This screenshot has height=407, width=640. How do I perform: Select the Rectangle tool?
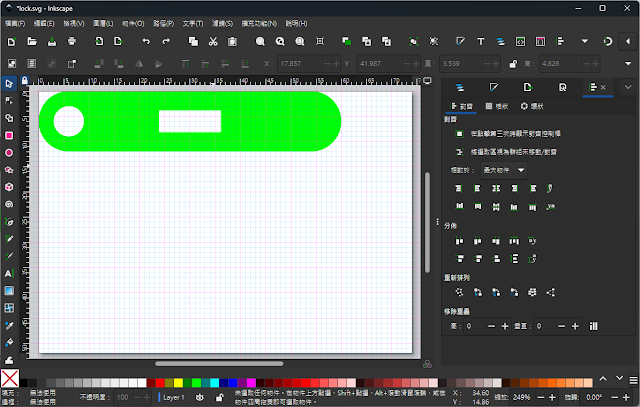(x=9, y=136)
